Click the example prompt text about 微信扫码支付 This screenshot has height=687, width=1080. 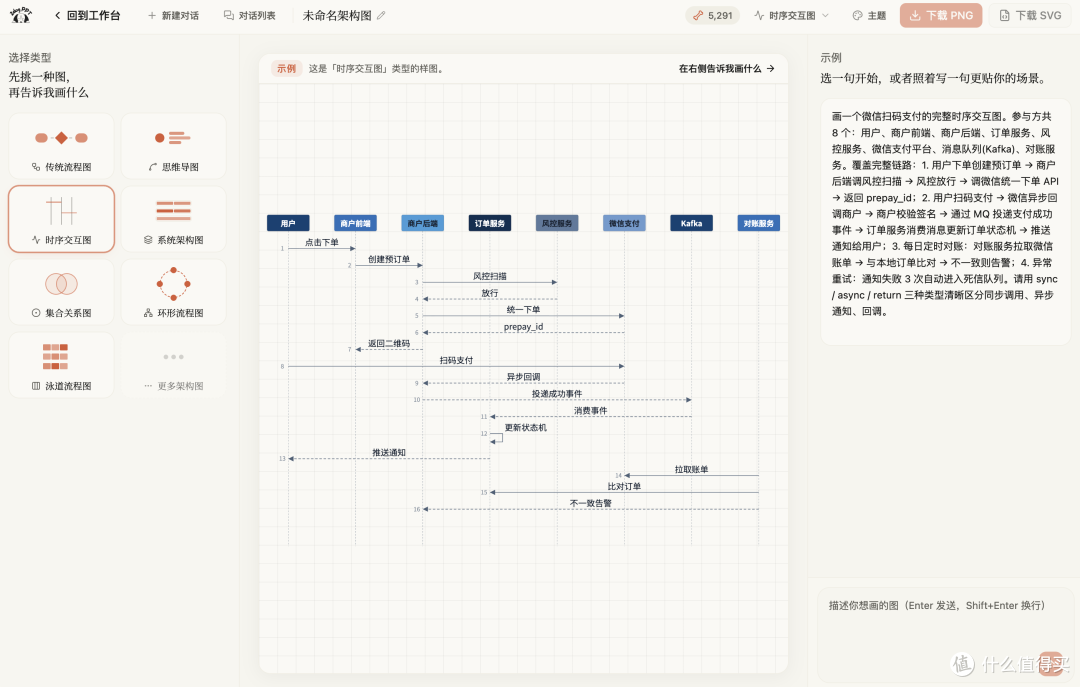pos(945,214)
